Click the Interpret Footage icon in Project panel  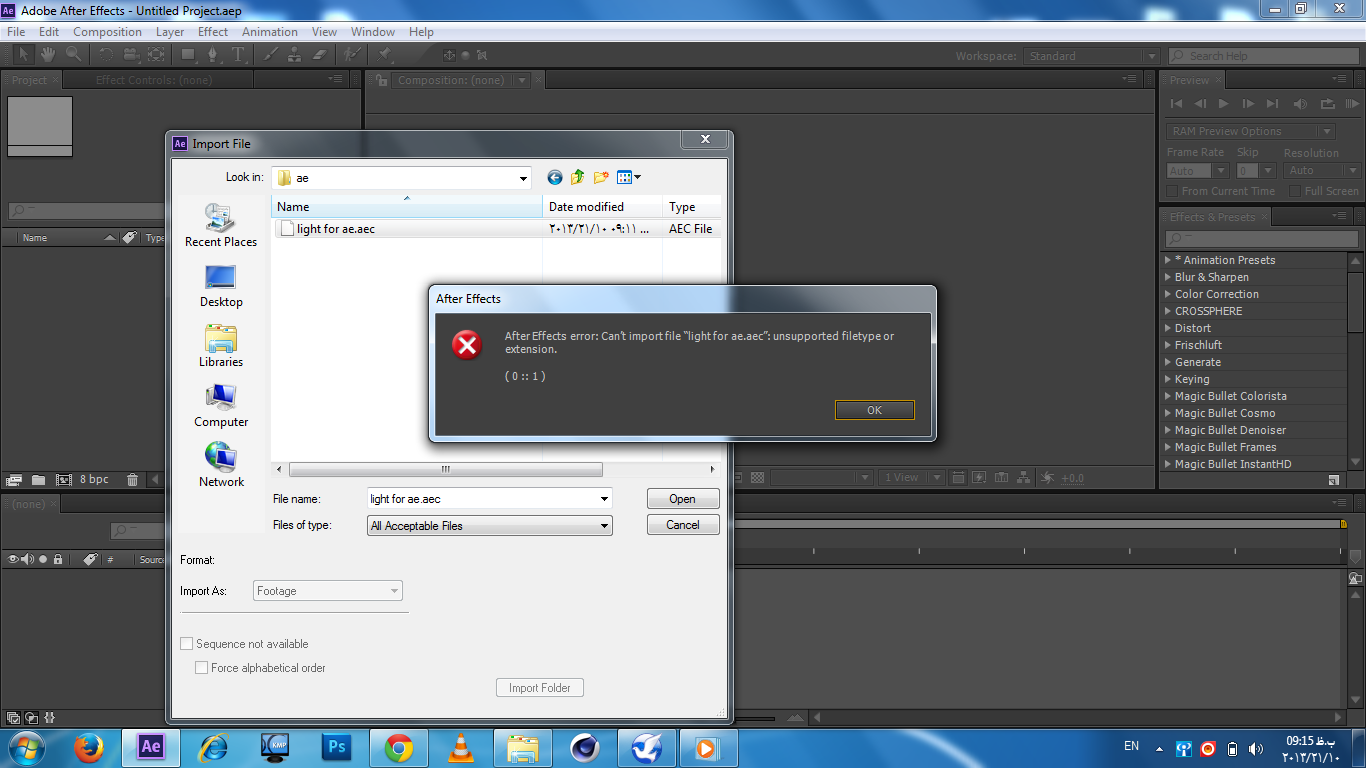pyautogui.click(x=14, y=480)
